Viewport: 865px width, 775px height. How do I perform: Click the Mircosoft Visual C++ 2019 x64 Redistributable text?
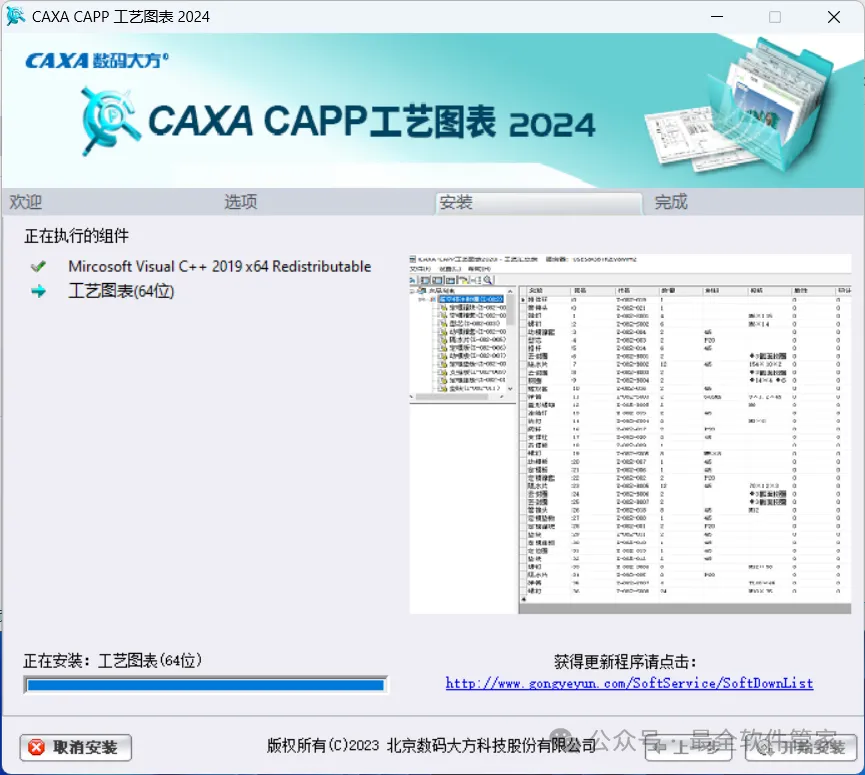pos(220,266)
